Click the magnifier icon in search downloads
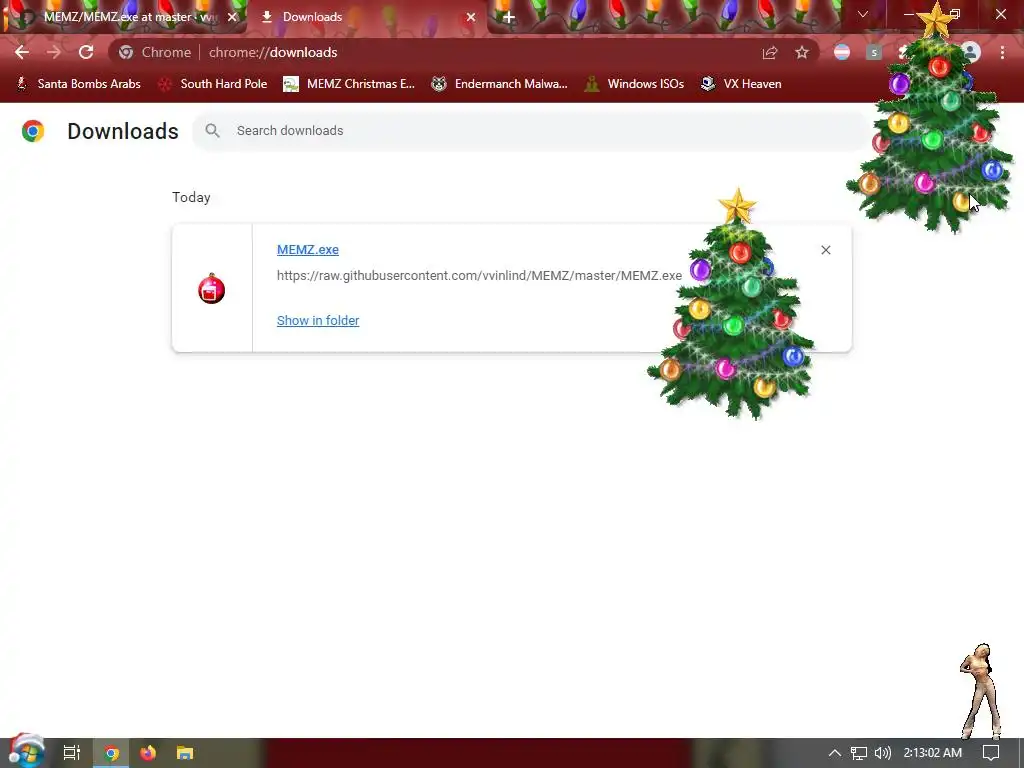The width and height of the screenshot is (1024, 768). tap(212, 131)
